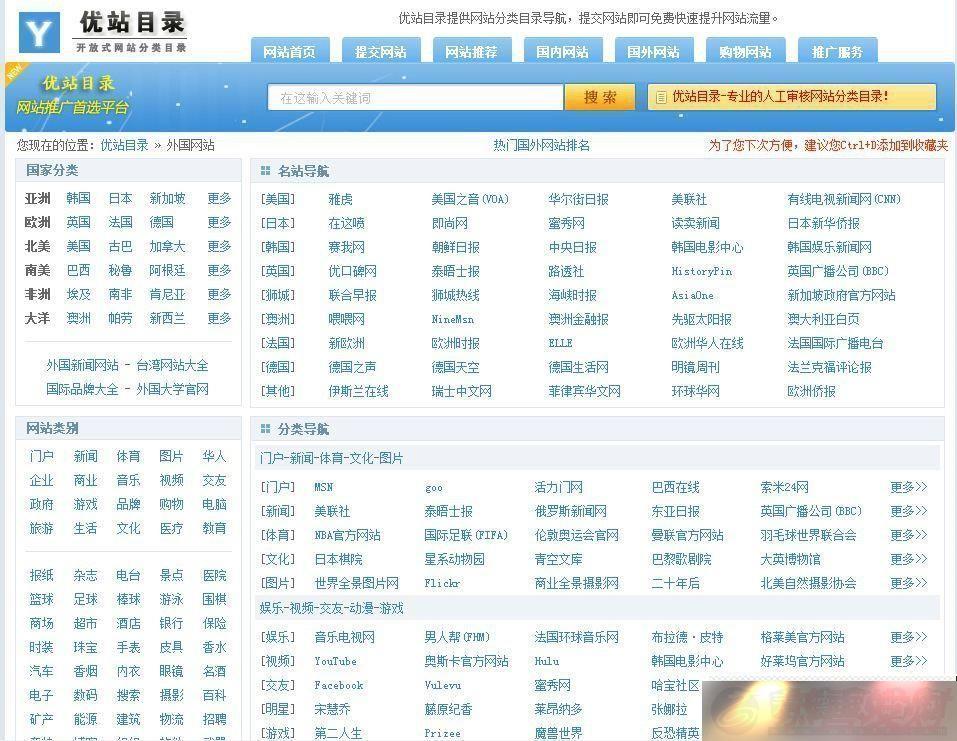Select the 音乐 site category
957x741 pixels.
coord(128,480)
